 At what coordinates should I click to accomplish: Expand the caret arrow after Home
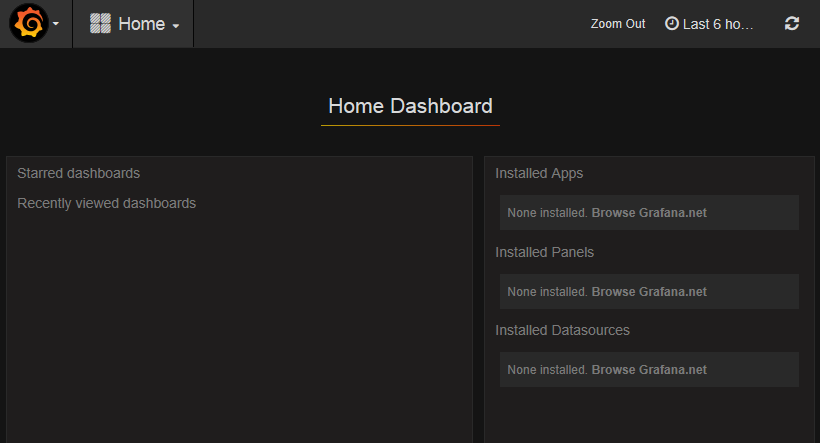click(176, 25)
